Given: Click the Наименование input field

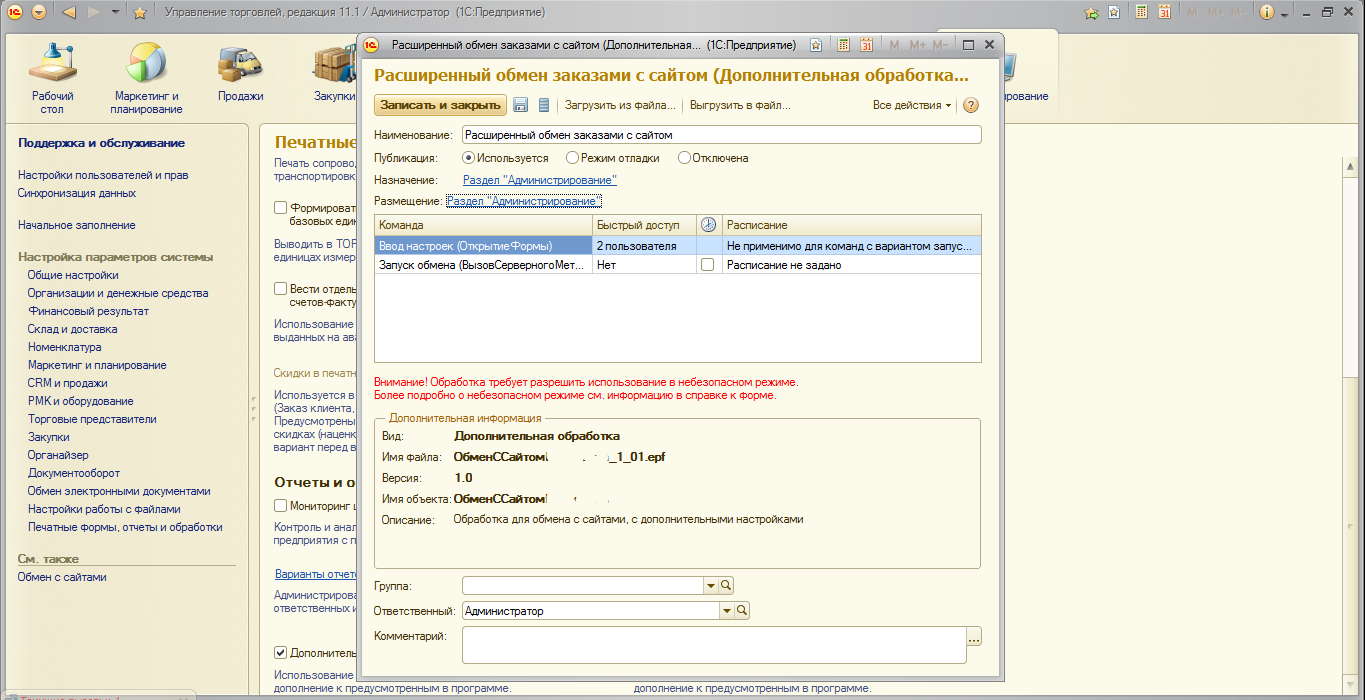Looking at the screenshot, I should (721, 135).
